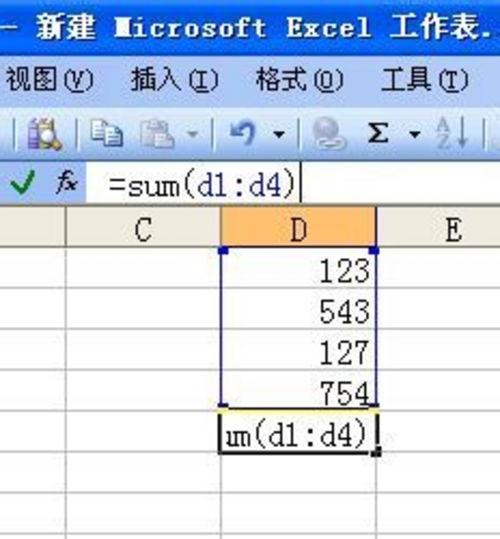
Task: Click the cell containing 543
Action: 298,308
